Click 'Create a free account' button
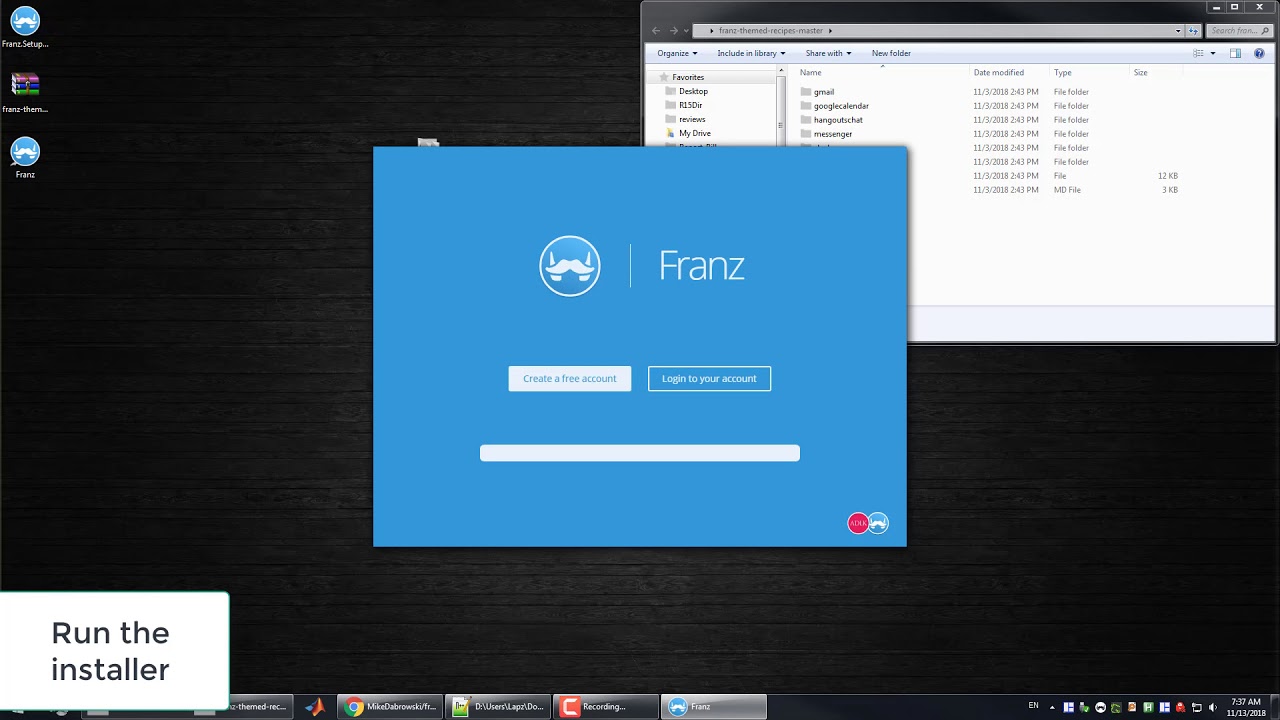This screenshot has width=1280, height=720. (570, 379)
